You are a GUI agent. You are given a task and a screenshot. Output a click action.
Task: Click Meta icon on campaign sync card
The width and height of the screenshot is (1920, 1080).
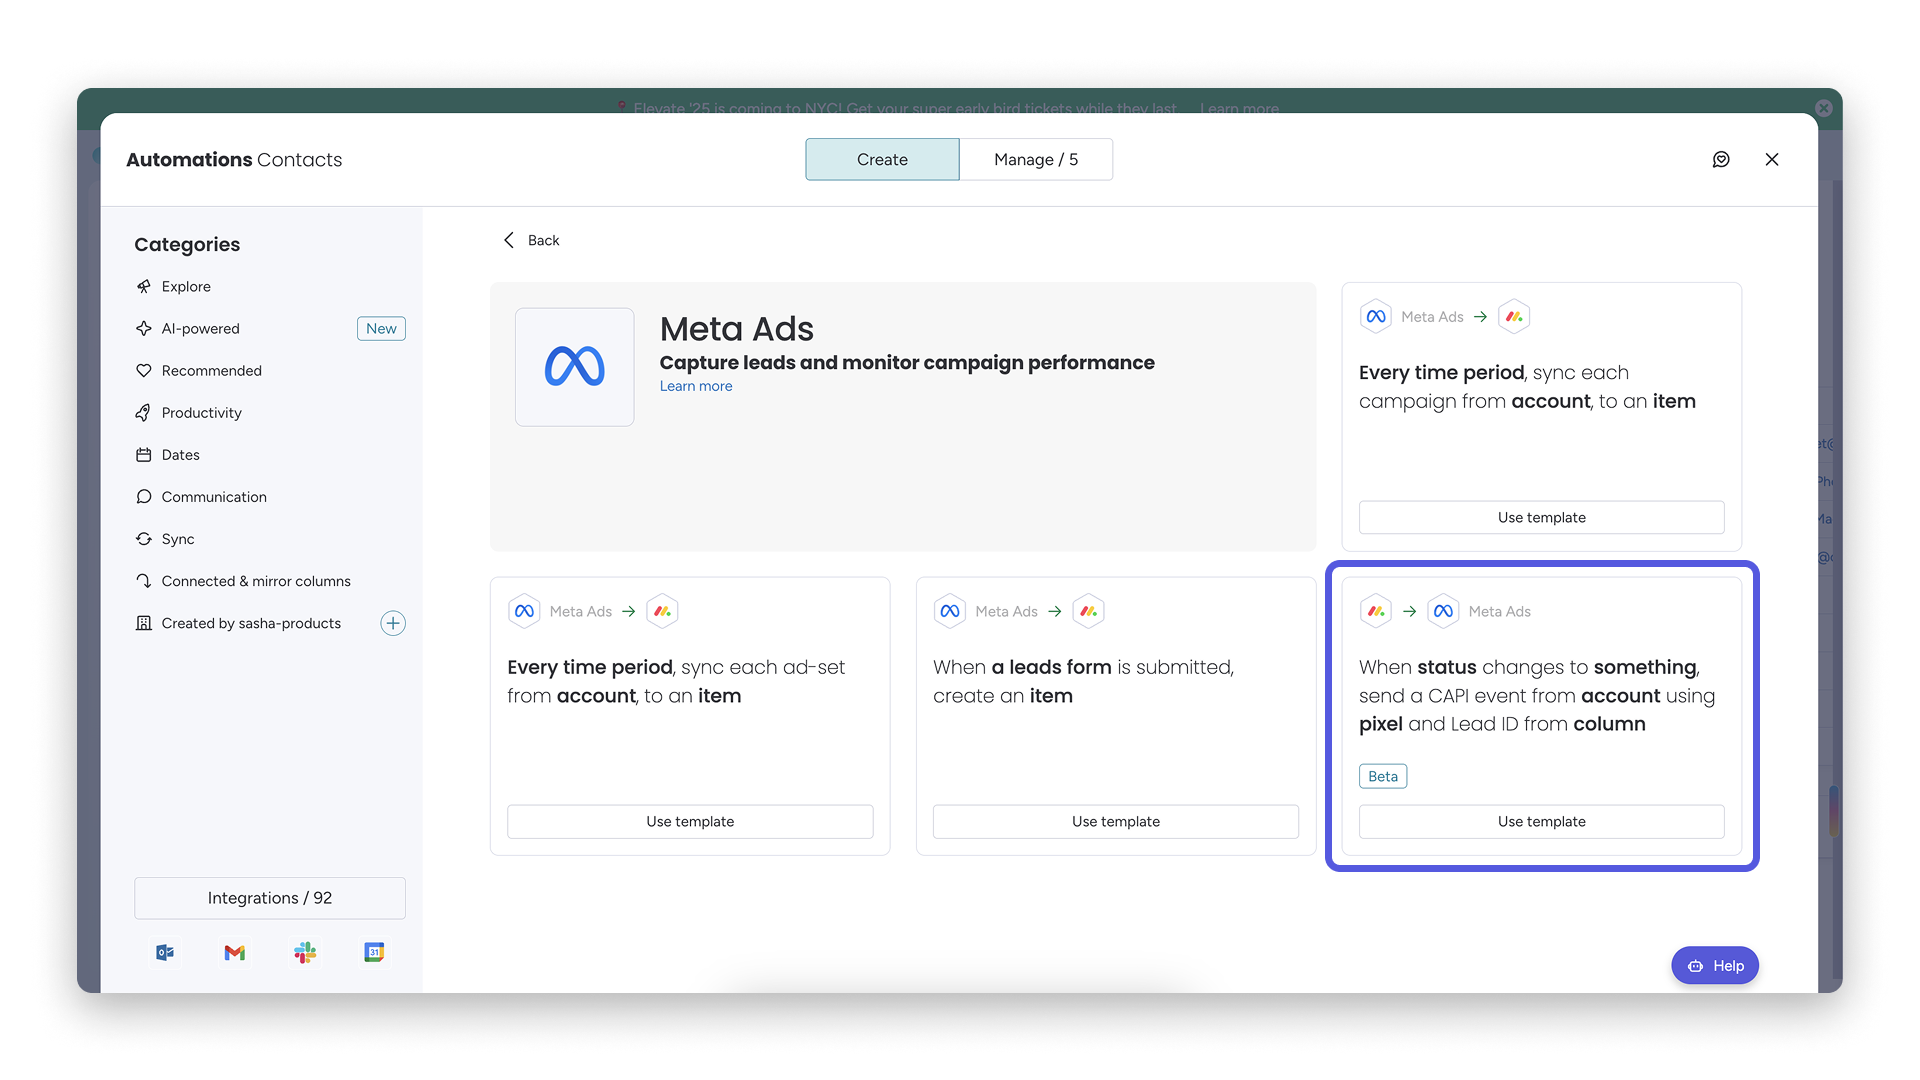1376,316
